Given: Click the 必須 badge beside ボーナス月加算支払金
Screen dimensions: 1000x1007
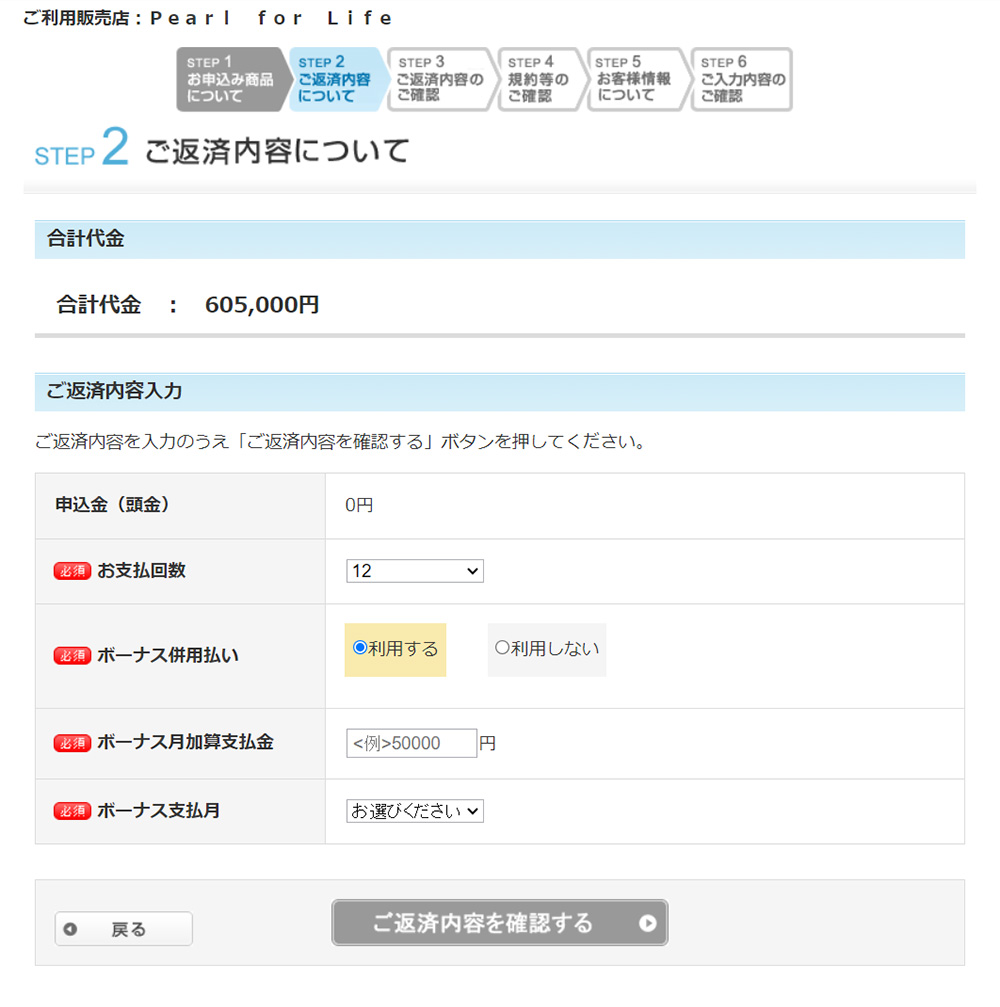Looking at the screenshot, I should click(72, 742).
